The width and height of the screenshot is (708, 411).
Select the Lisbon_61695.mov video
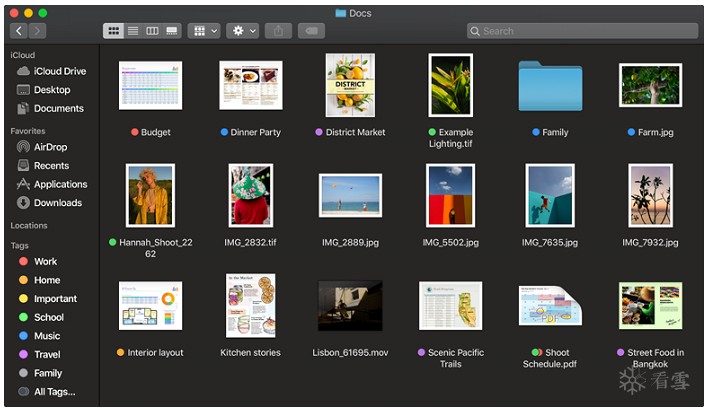coord(350,306)
